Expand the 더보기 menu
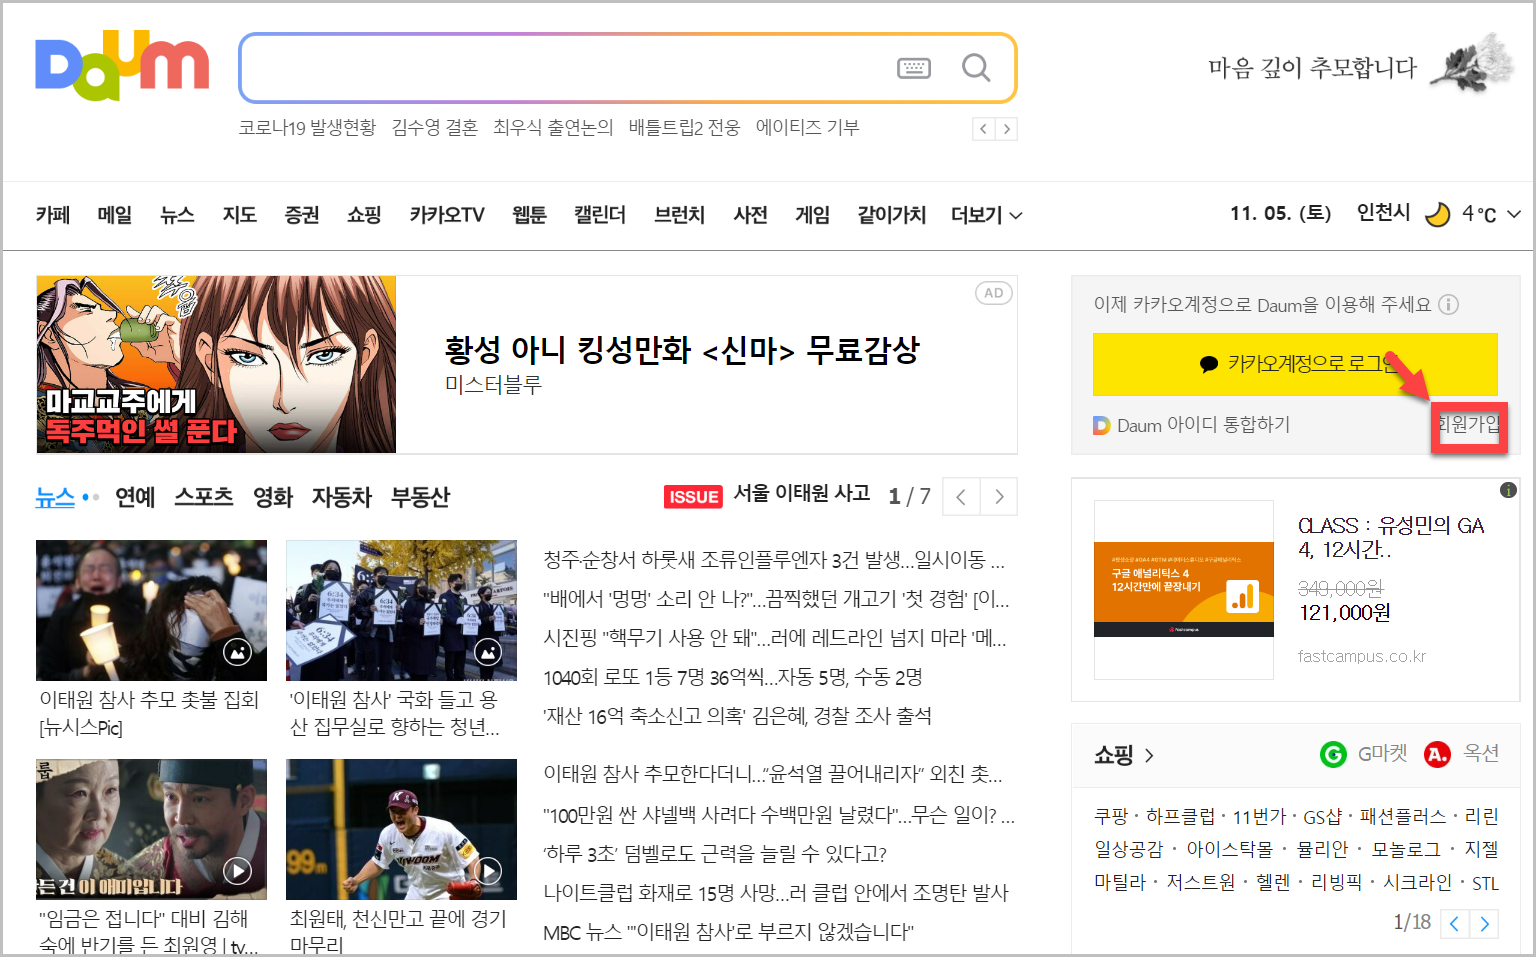 point(986,215)
